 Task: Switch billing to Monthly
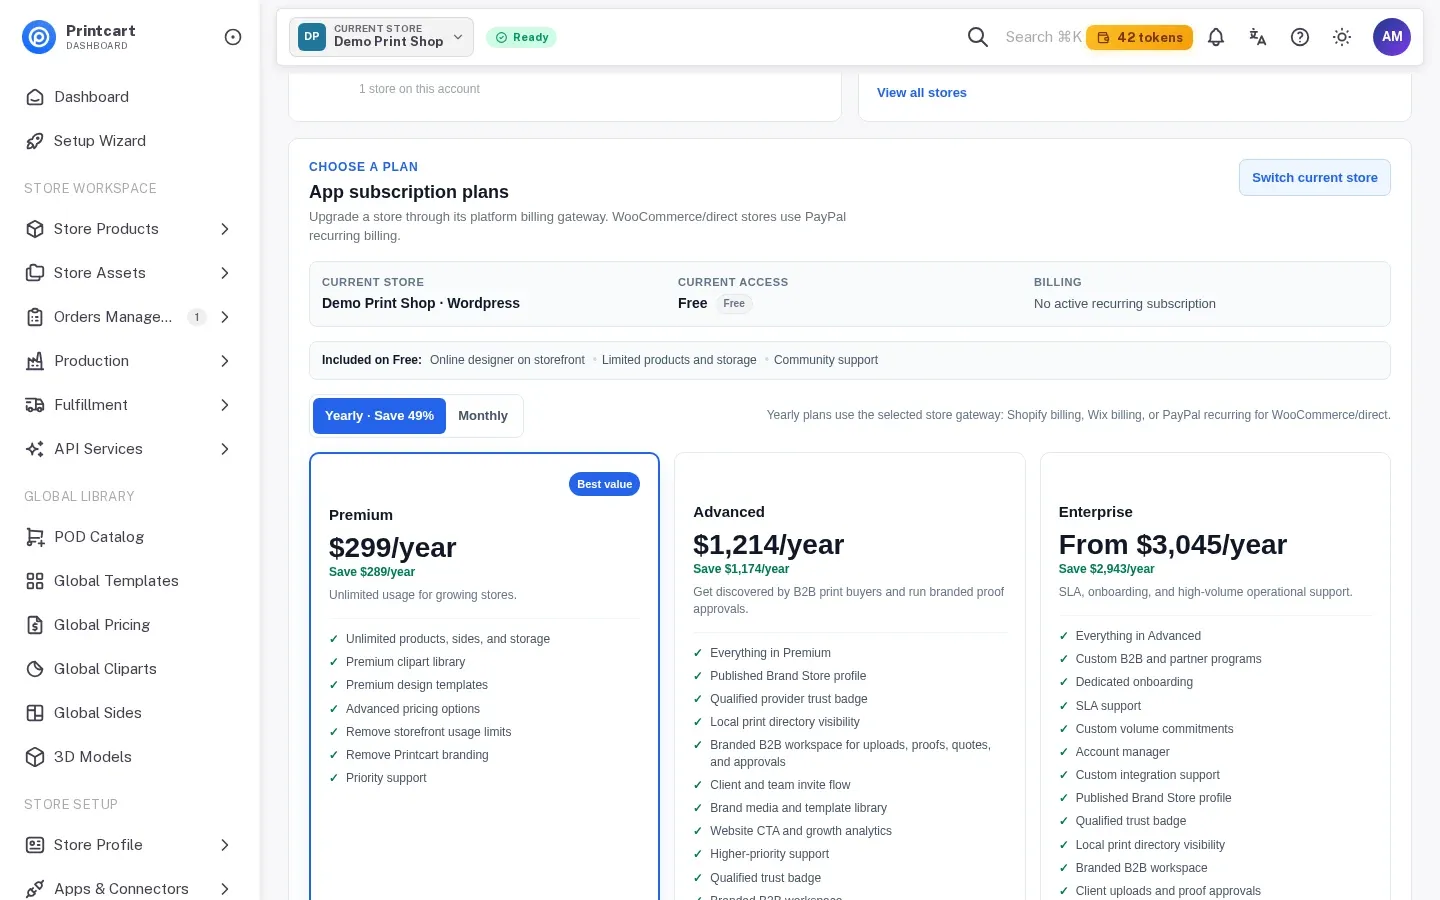point(483,416)
